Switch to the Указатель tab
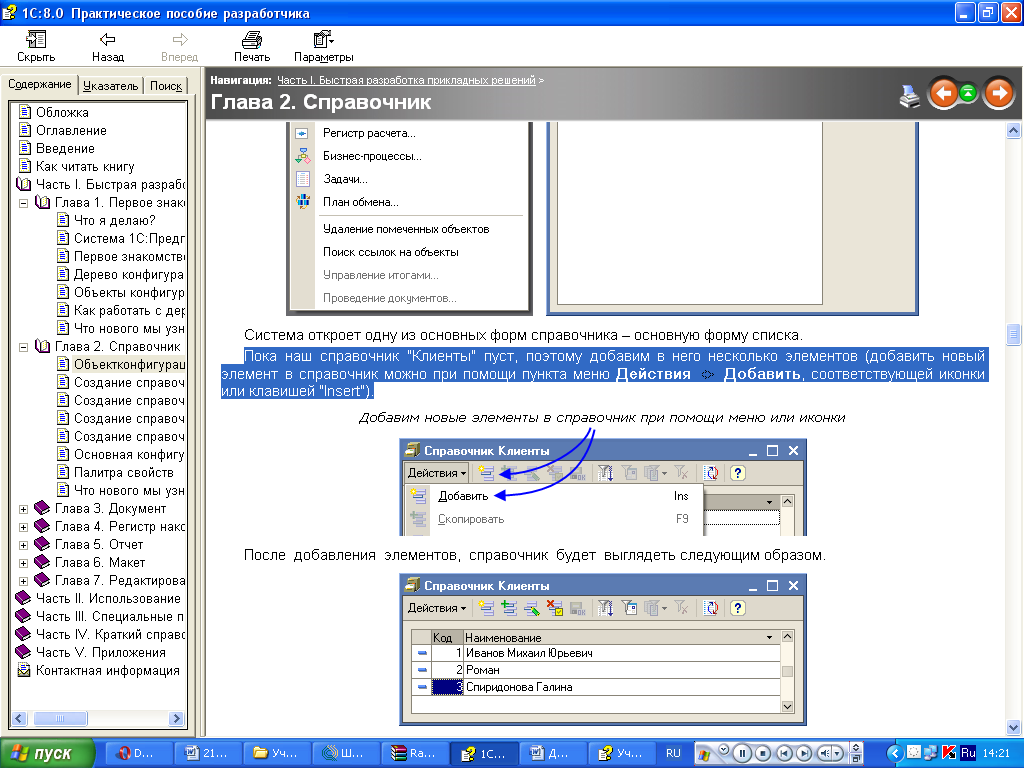 click(x=110, y=86)
